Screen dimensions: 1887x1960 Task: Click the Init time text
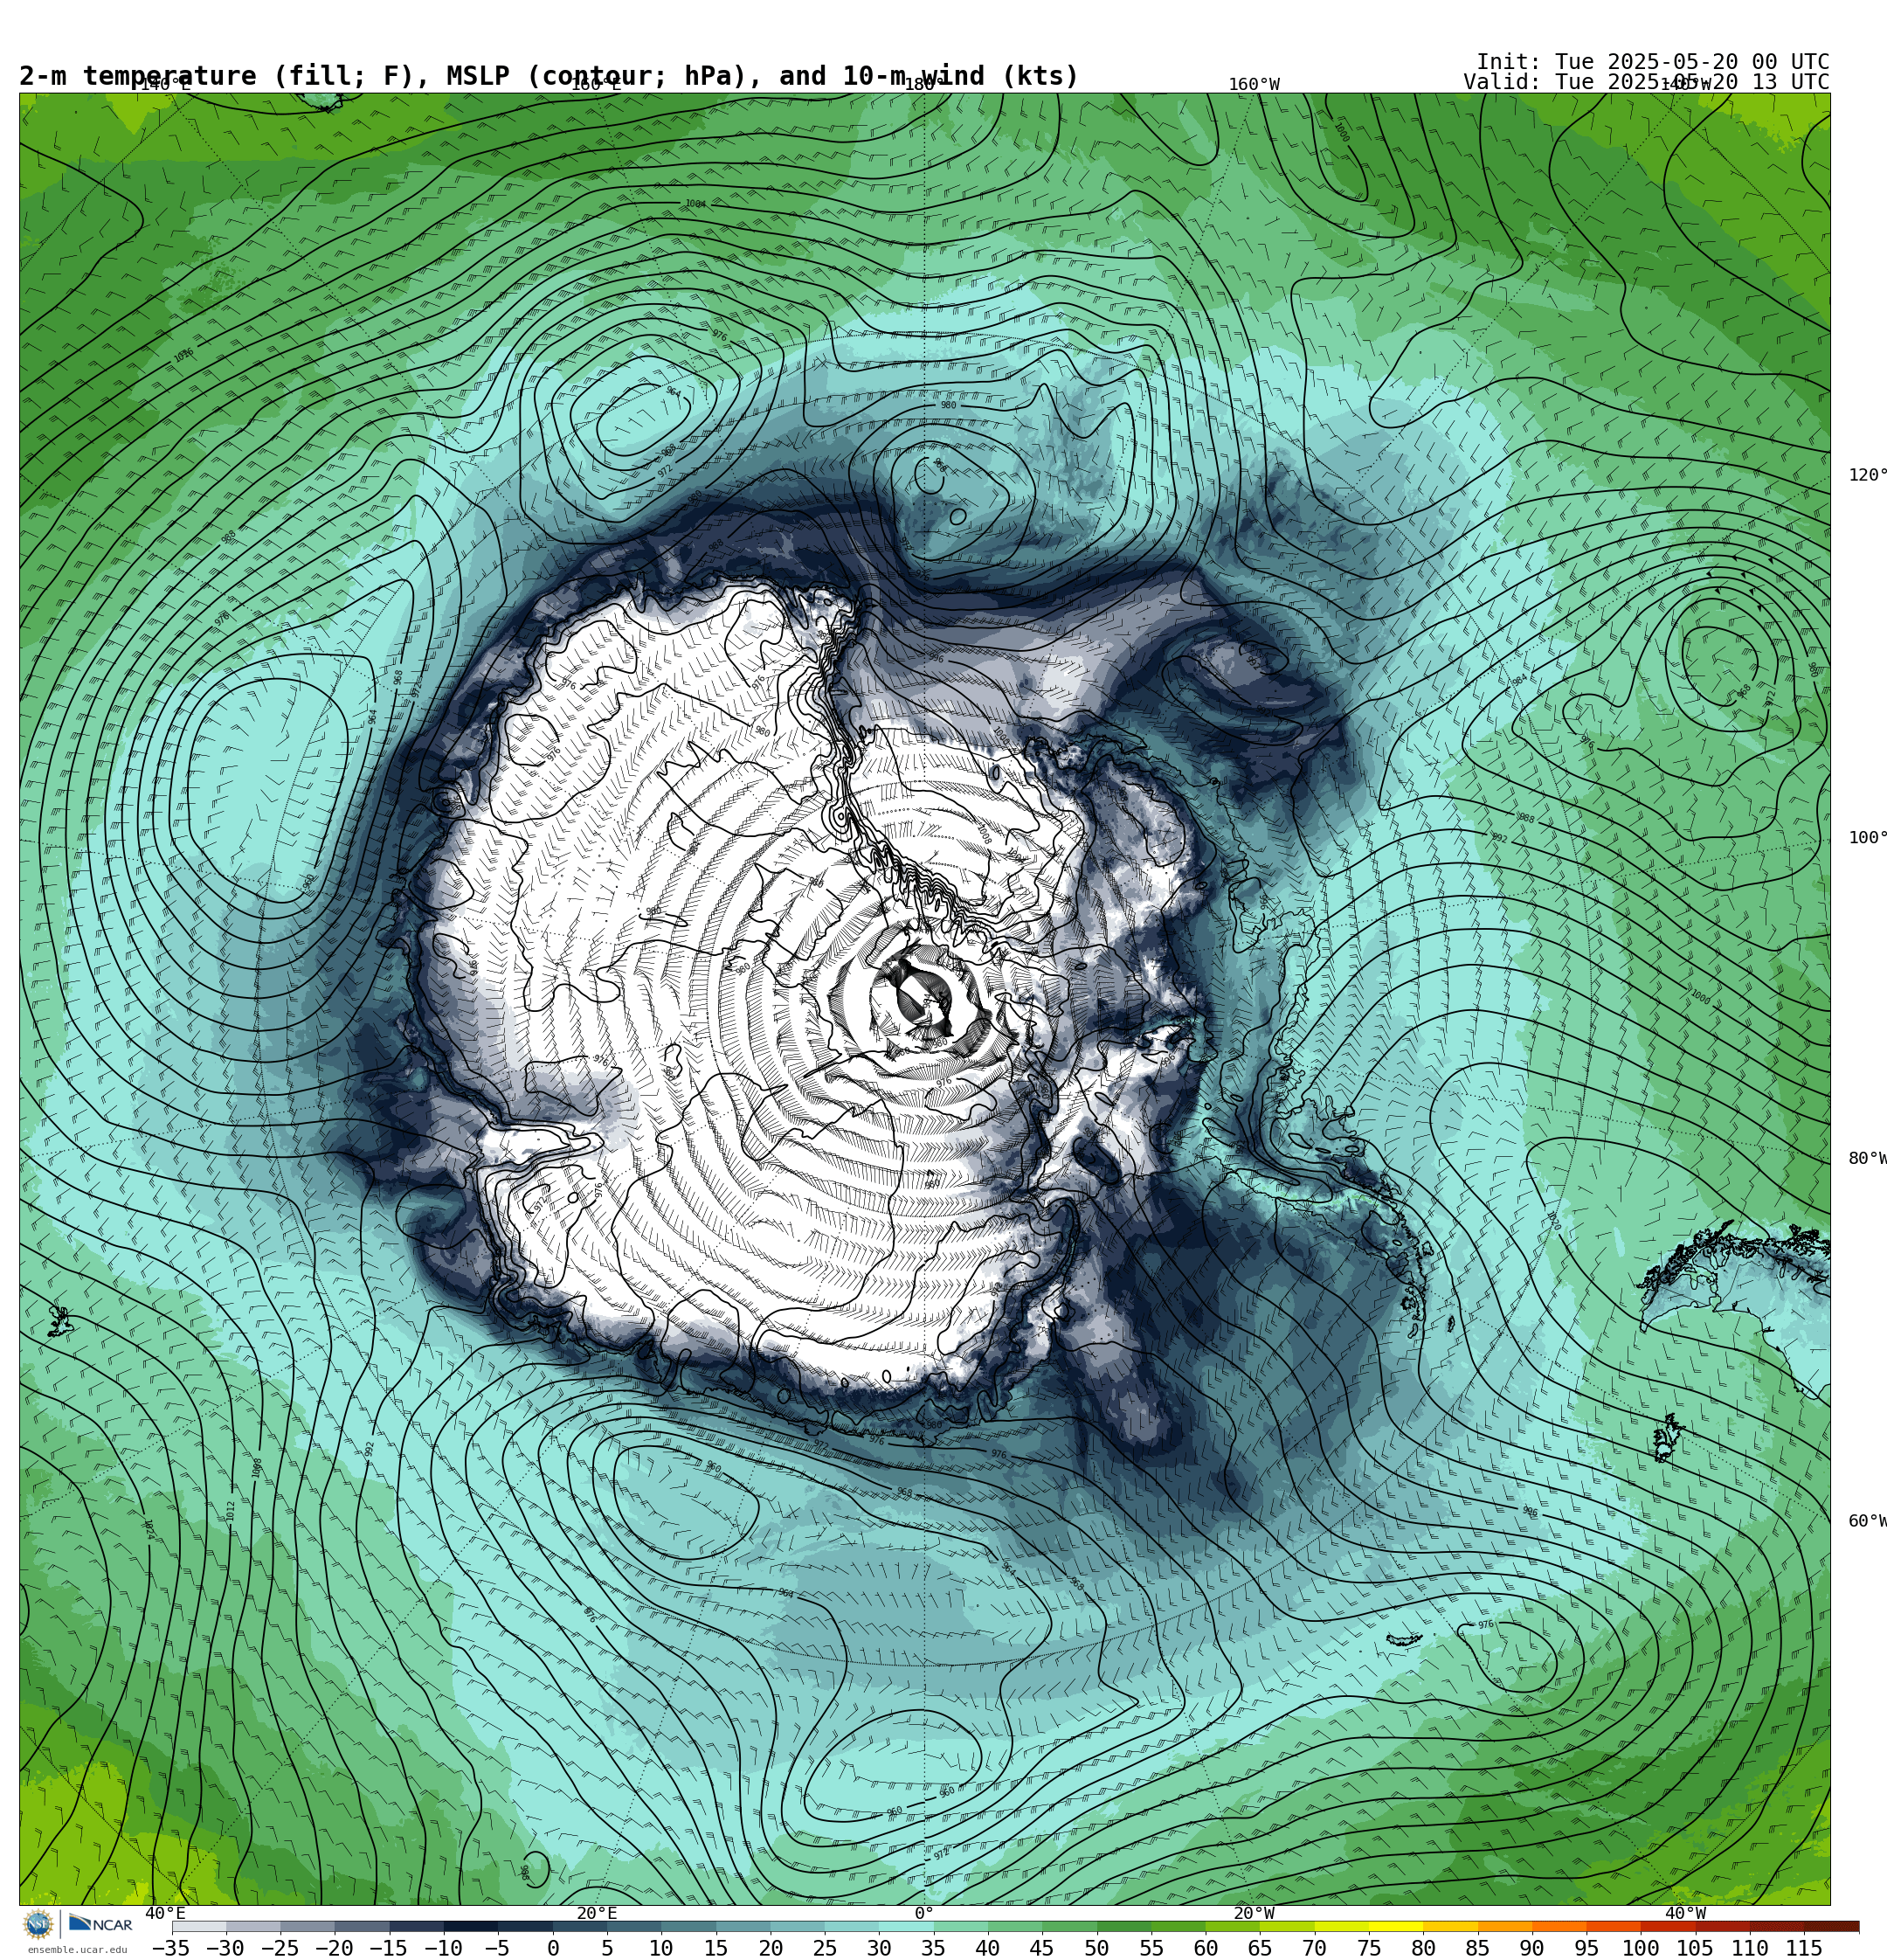(x=1653, y=62)
